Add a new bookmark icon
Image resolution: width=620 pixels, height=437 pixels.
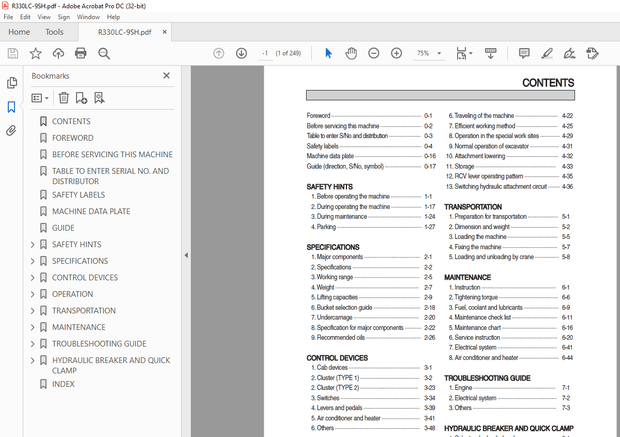(81, 98)
